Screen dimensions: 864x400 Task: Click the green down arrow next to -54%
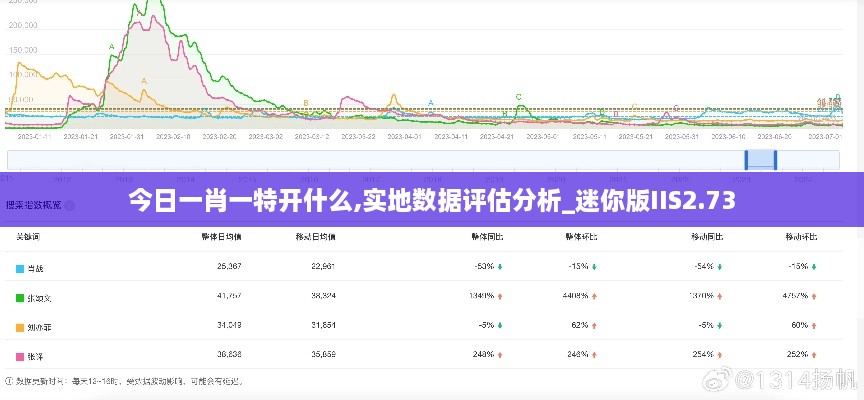[719, 267]
